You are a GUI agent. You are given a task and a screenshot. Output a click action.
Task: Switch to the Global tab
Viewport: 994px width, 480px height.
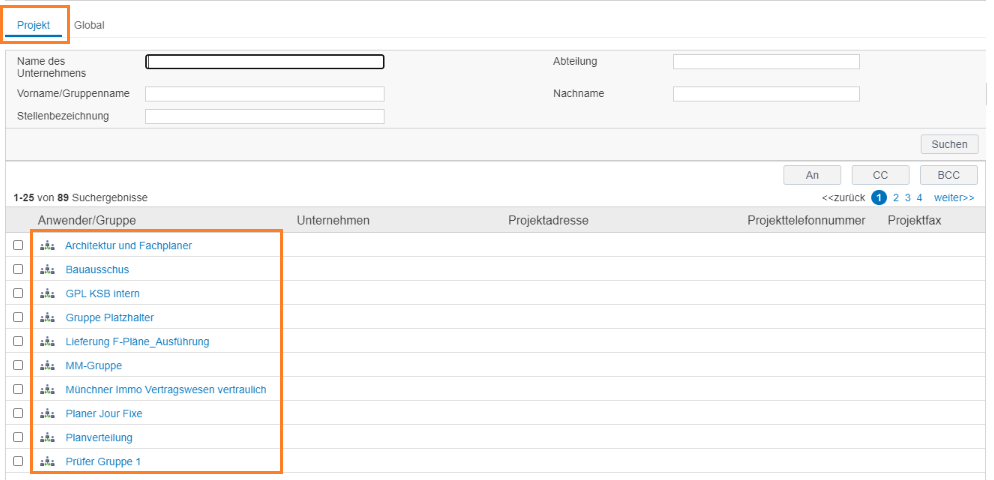(89, 25)
